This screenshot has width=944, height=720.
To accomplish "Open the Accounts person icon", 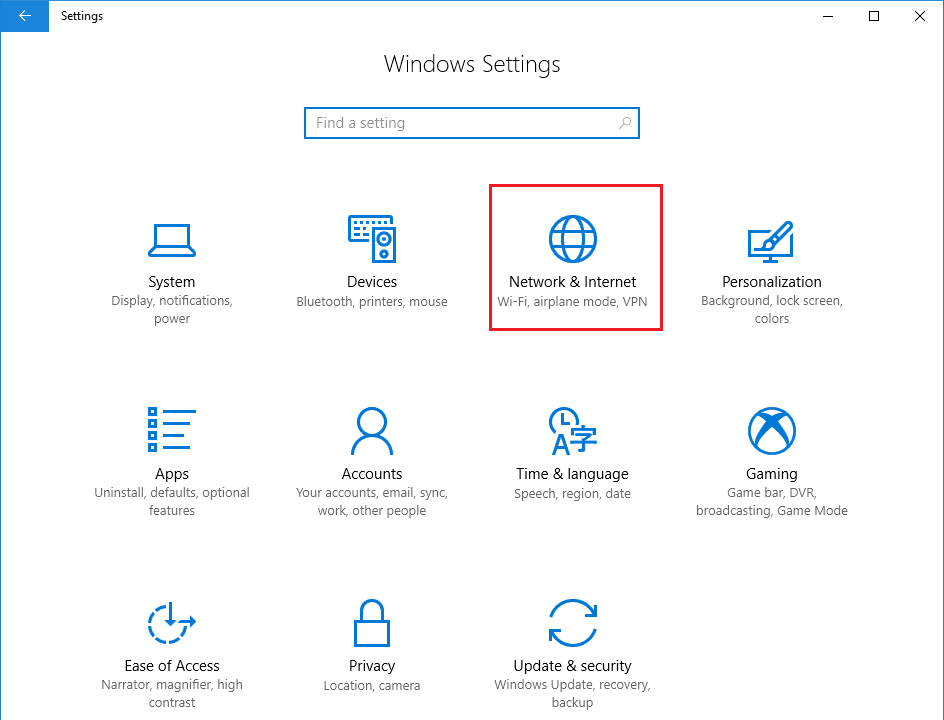I will point(372,431).
